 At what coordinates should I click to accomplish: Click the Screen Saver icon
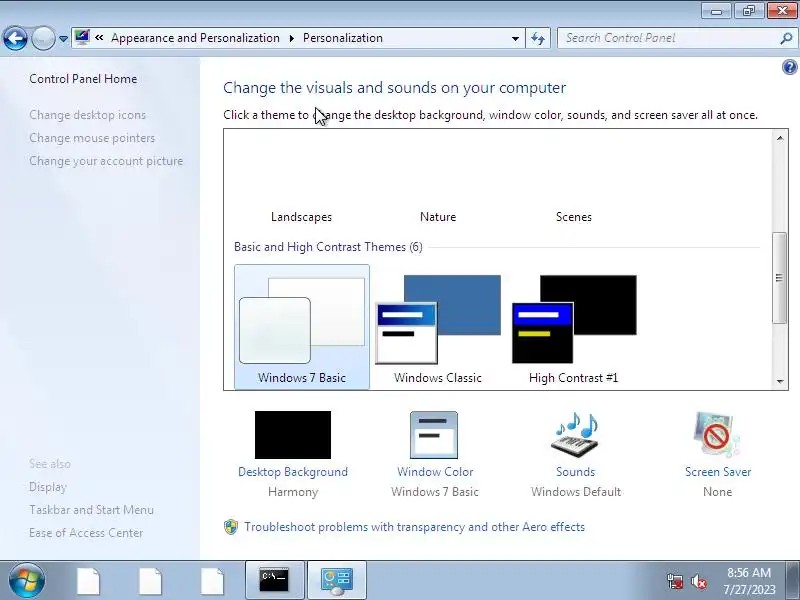[x=717, y=435]
